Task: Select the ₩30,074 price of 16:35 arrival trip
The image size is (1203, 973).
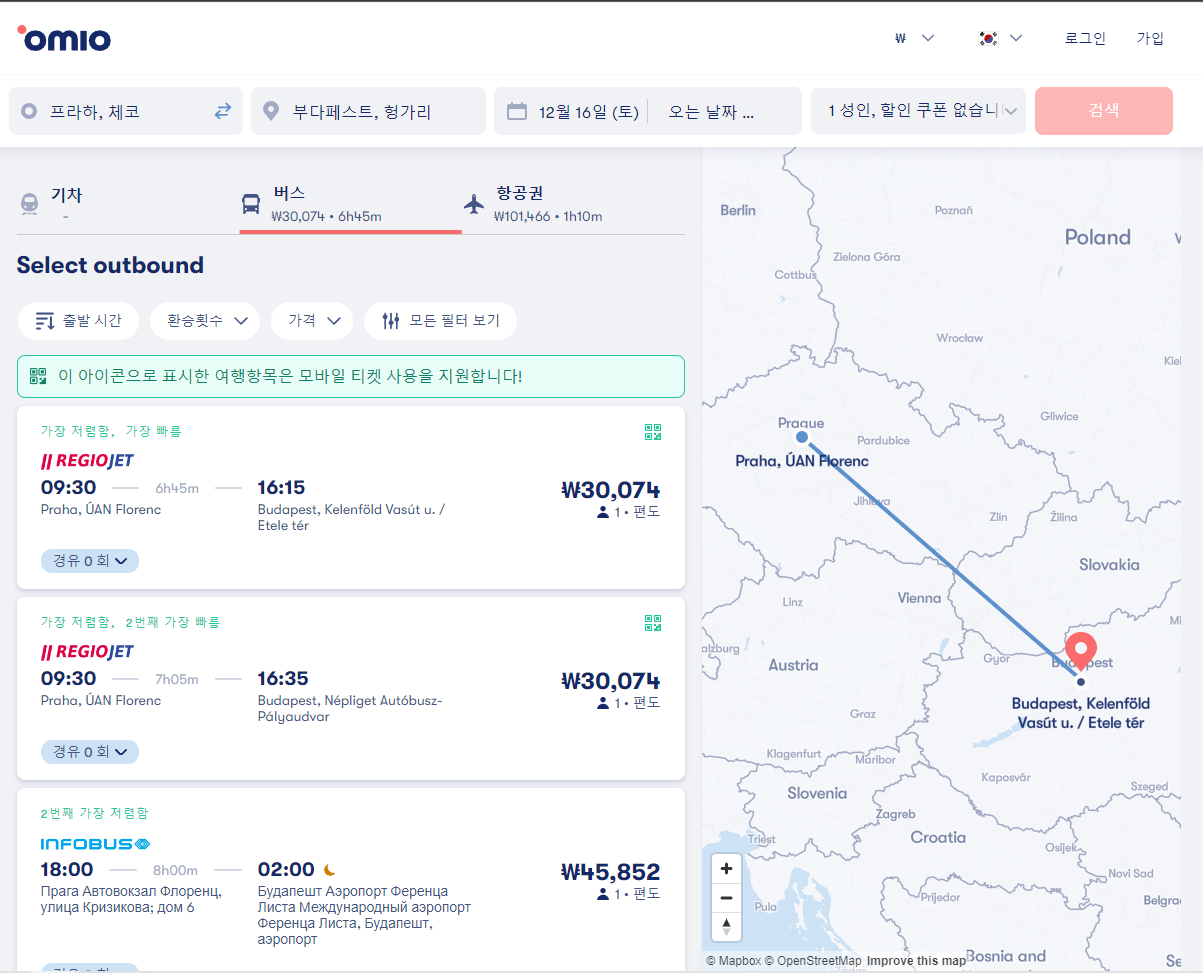Action: (x=610, y=681)
